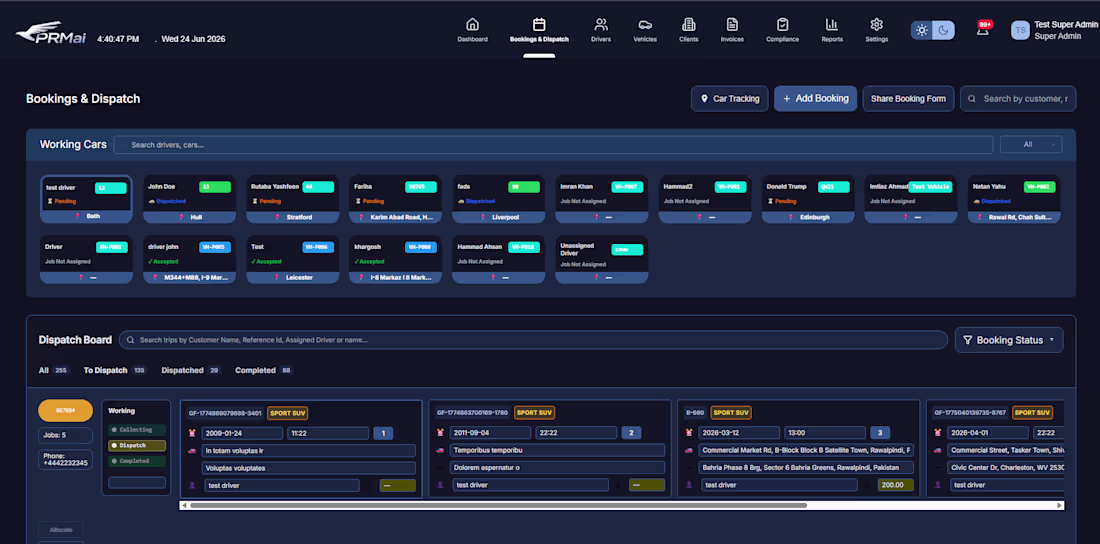Select the John Doe car card
Viewport: 1100px width, 544px height.
[189, 199]
